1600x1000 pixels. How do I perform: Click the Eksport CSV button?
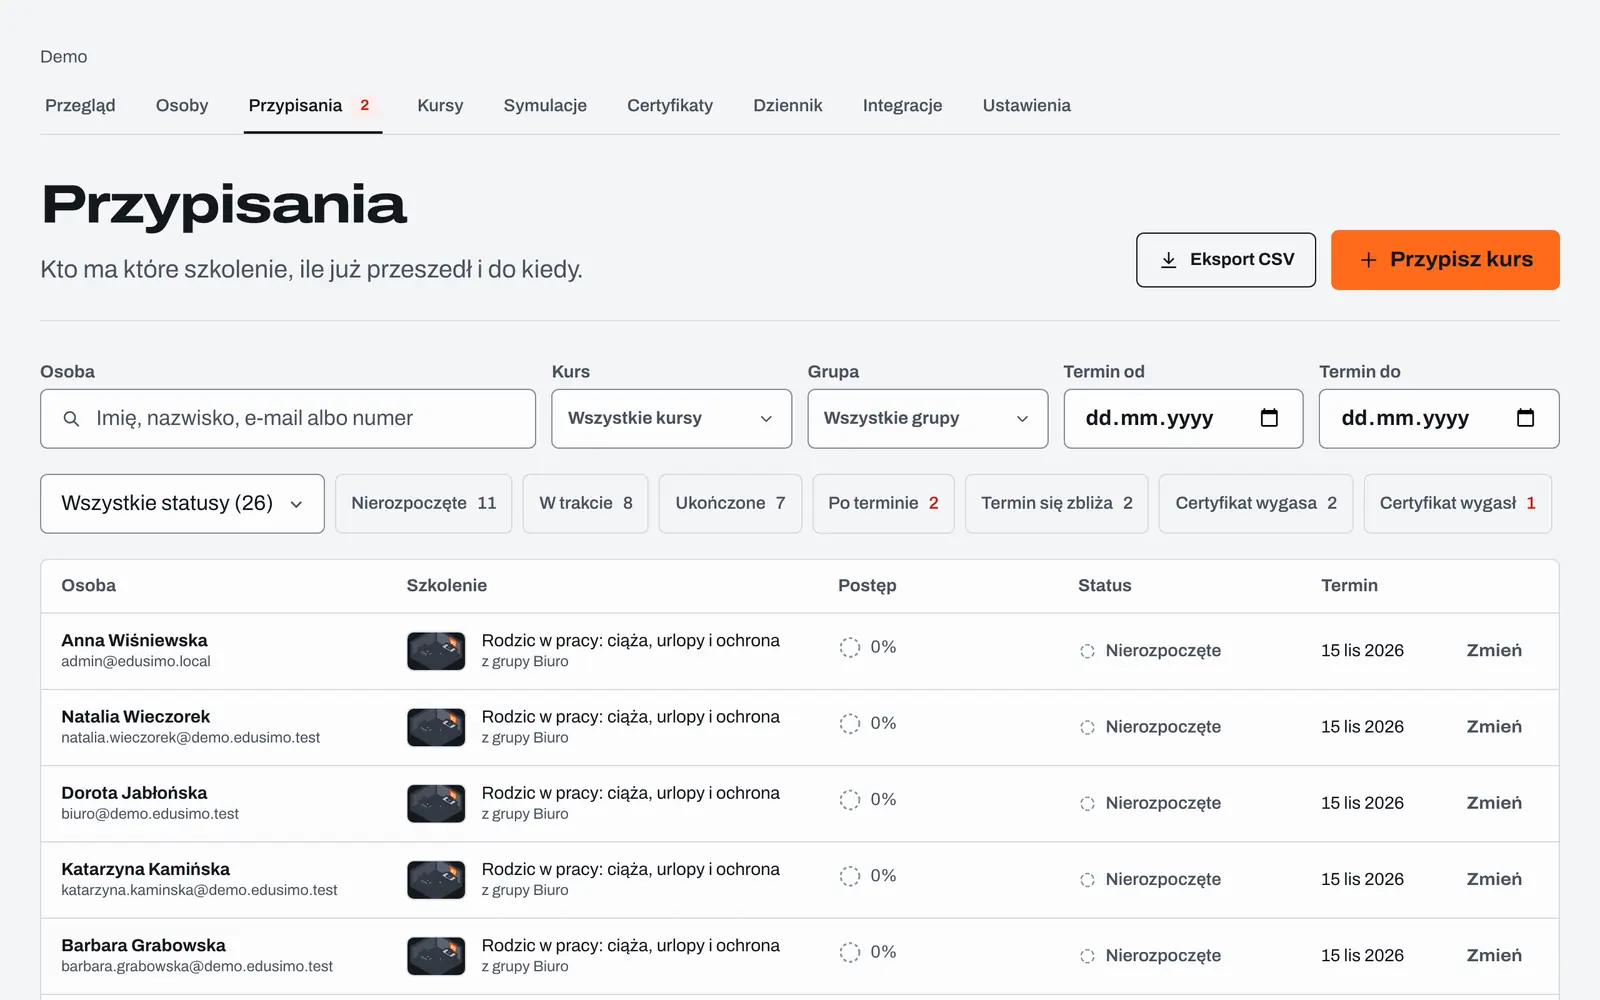tap(1226, 260)
